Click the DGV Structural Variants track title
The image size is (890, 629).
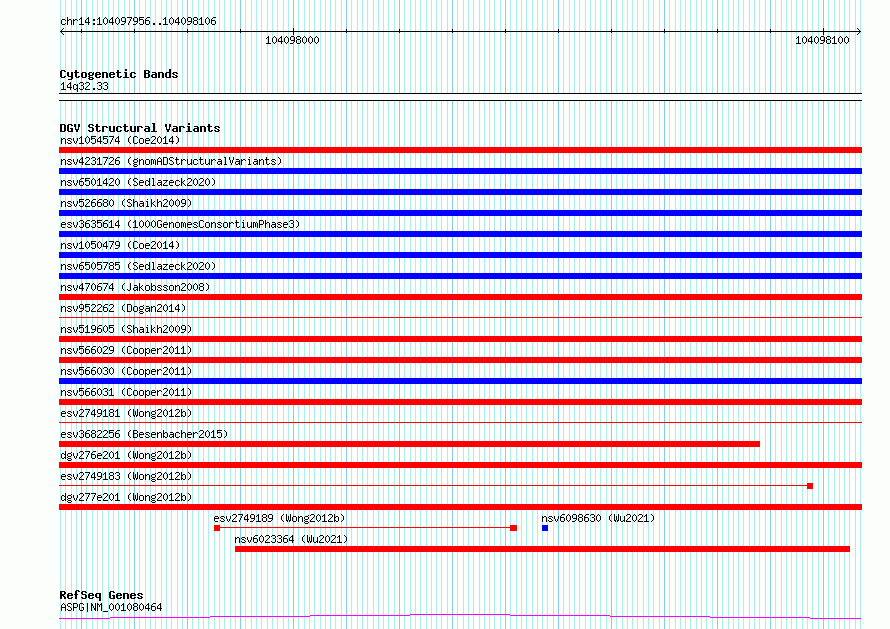click(140, 128)
